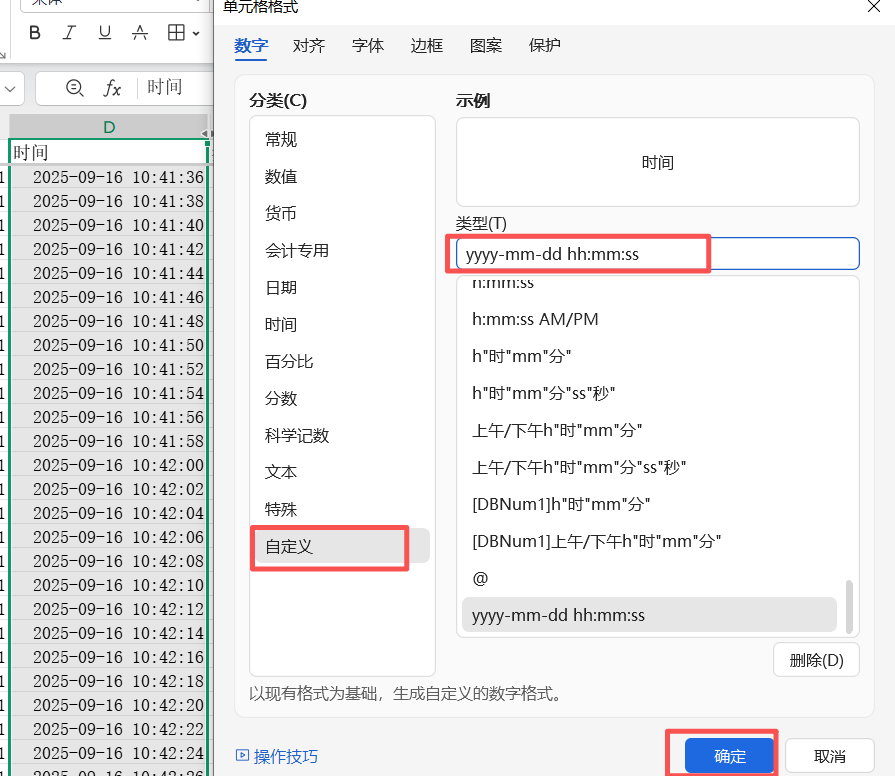Select 自定义 category
895x776 pixels.
point(342,547)
